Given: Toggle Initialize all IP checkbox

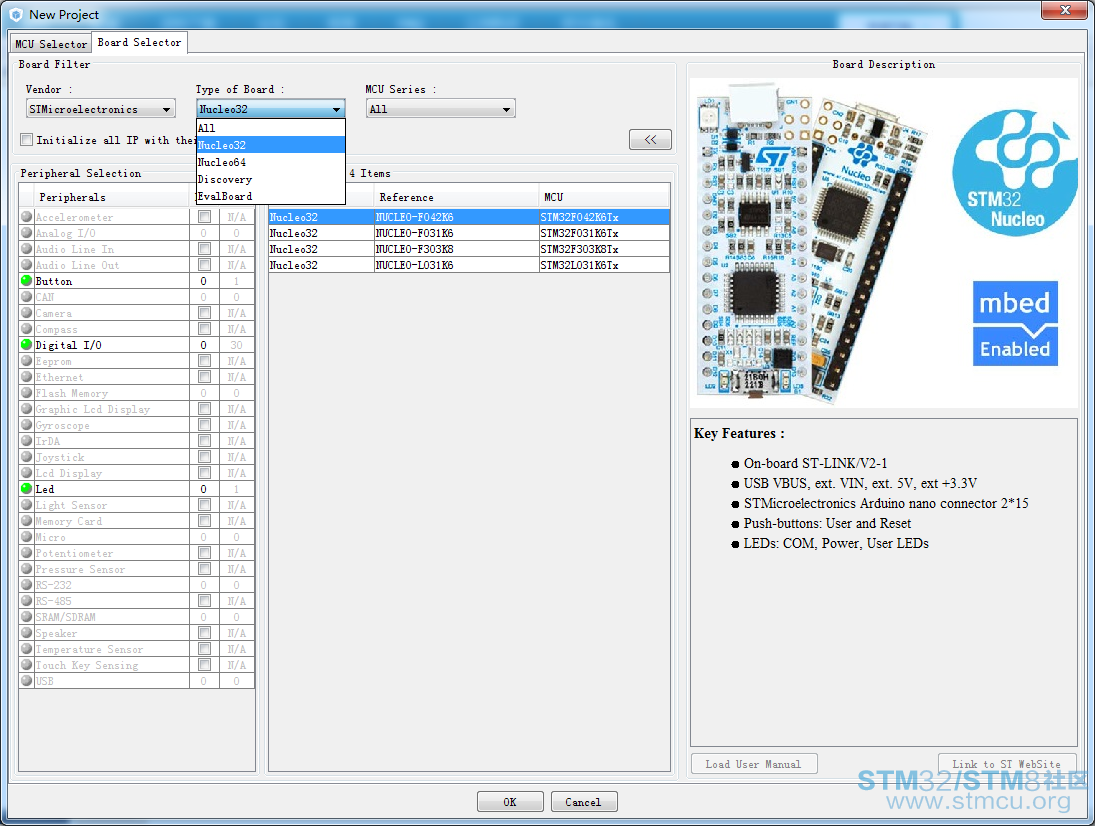Looking at the screenshot, I should [27, 140].
